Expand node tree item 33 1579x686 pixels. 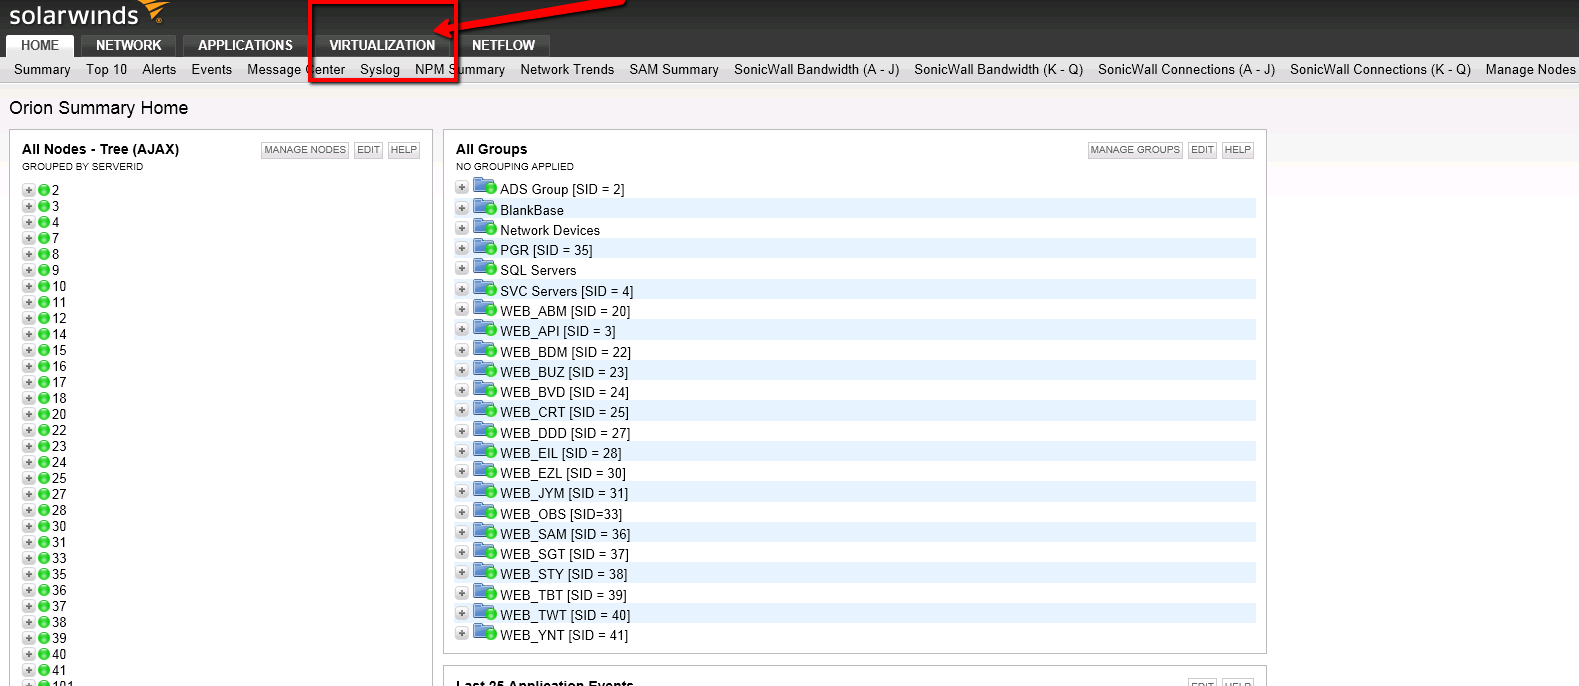(29, 558)
